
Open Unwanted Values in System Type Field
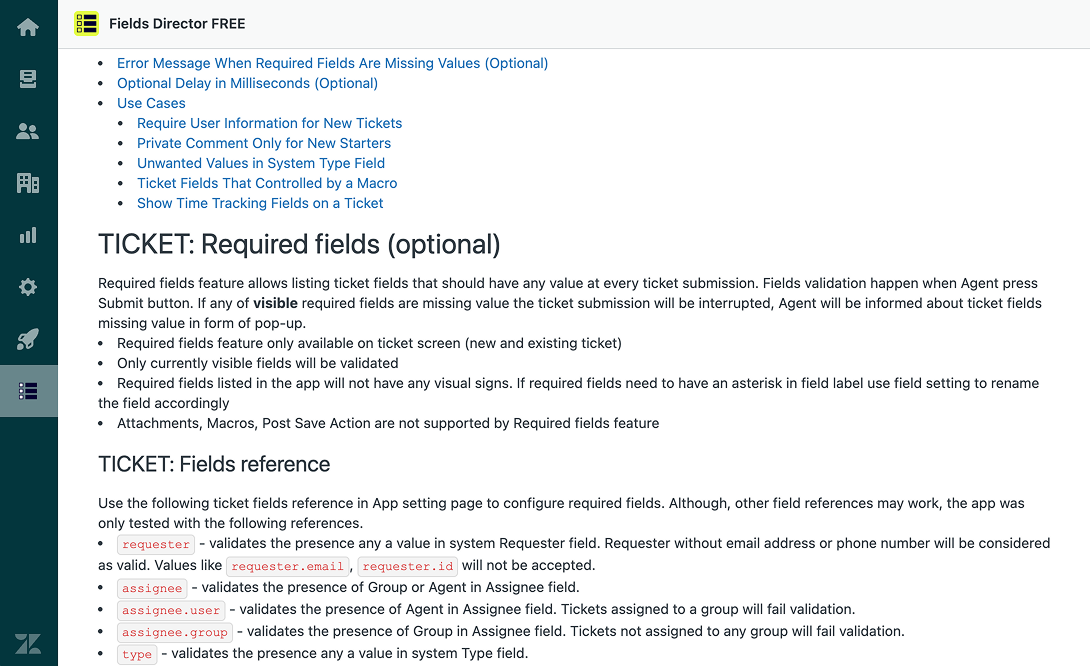[x=261, y=163]
